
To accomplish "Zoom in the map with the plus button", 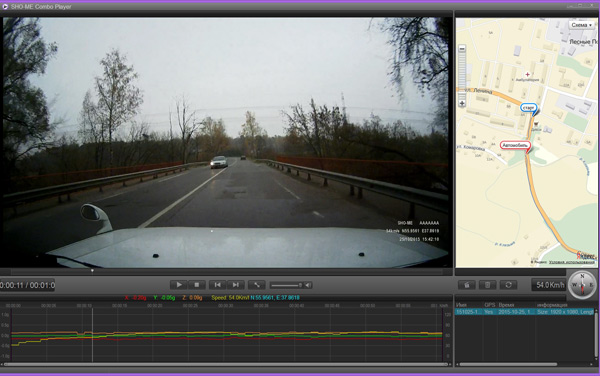I will pyautogui.click(x=462, y=103).
